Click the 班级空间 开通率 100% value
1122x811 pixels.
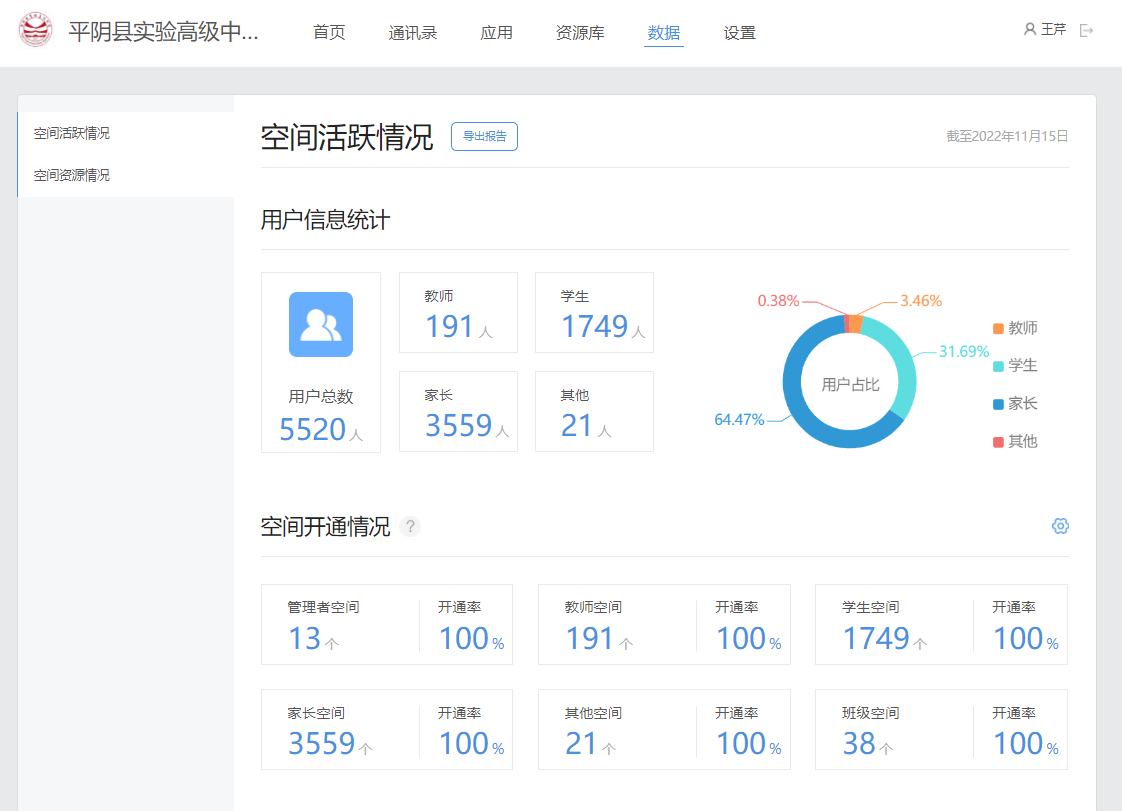[1025, 744]
